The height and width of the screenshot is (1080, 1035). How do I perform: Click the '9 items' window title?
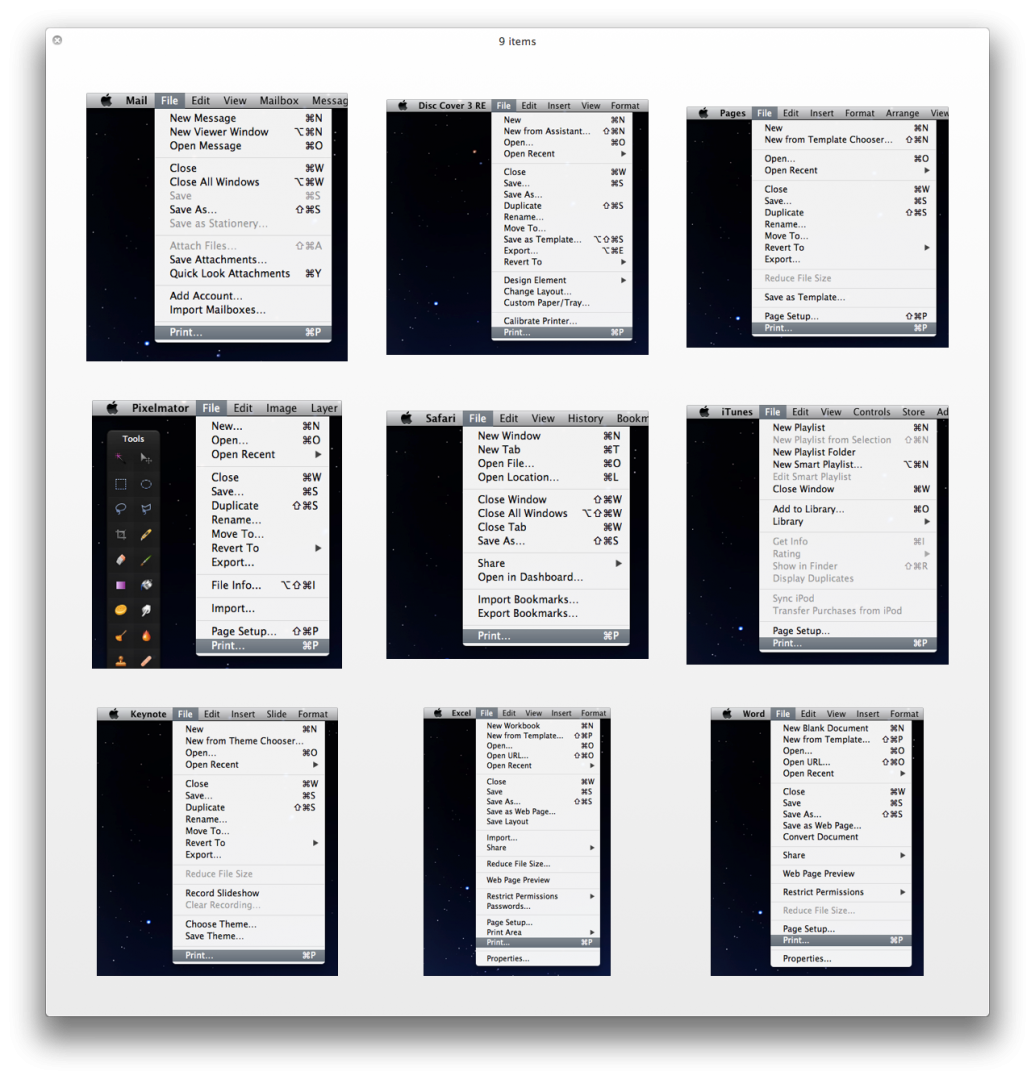517,41
